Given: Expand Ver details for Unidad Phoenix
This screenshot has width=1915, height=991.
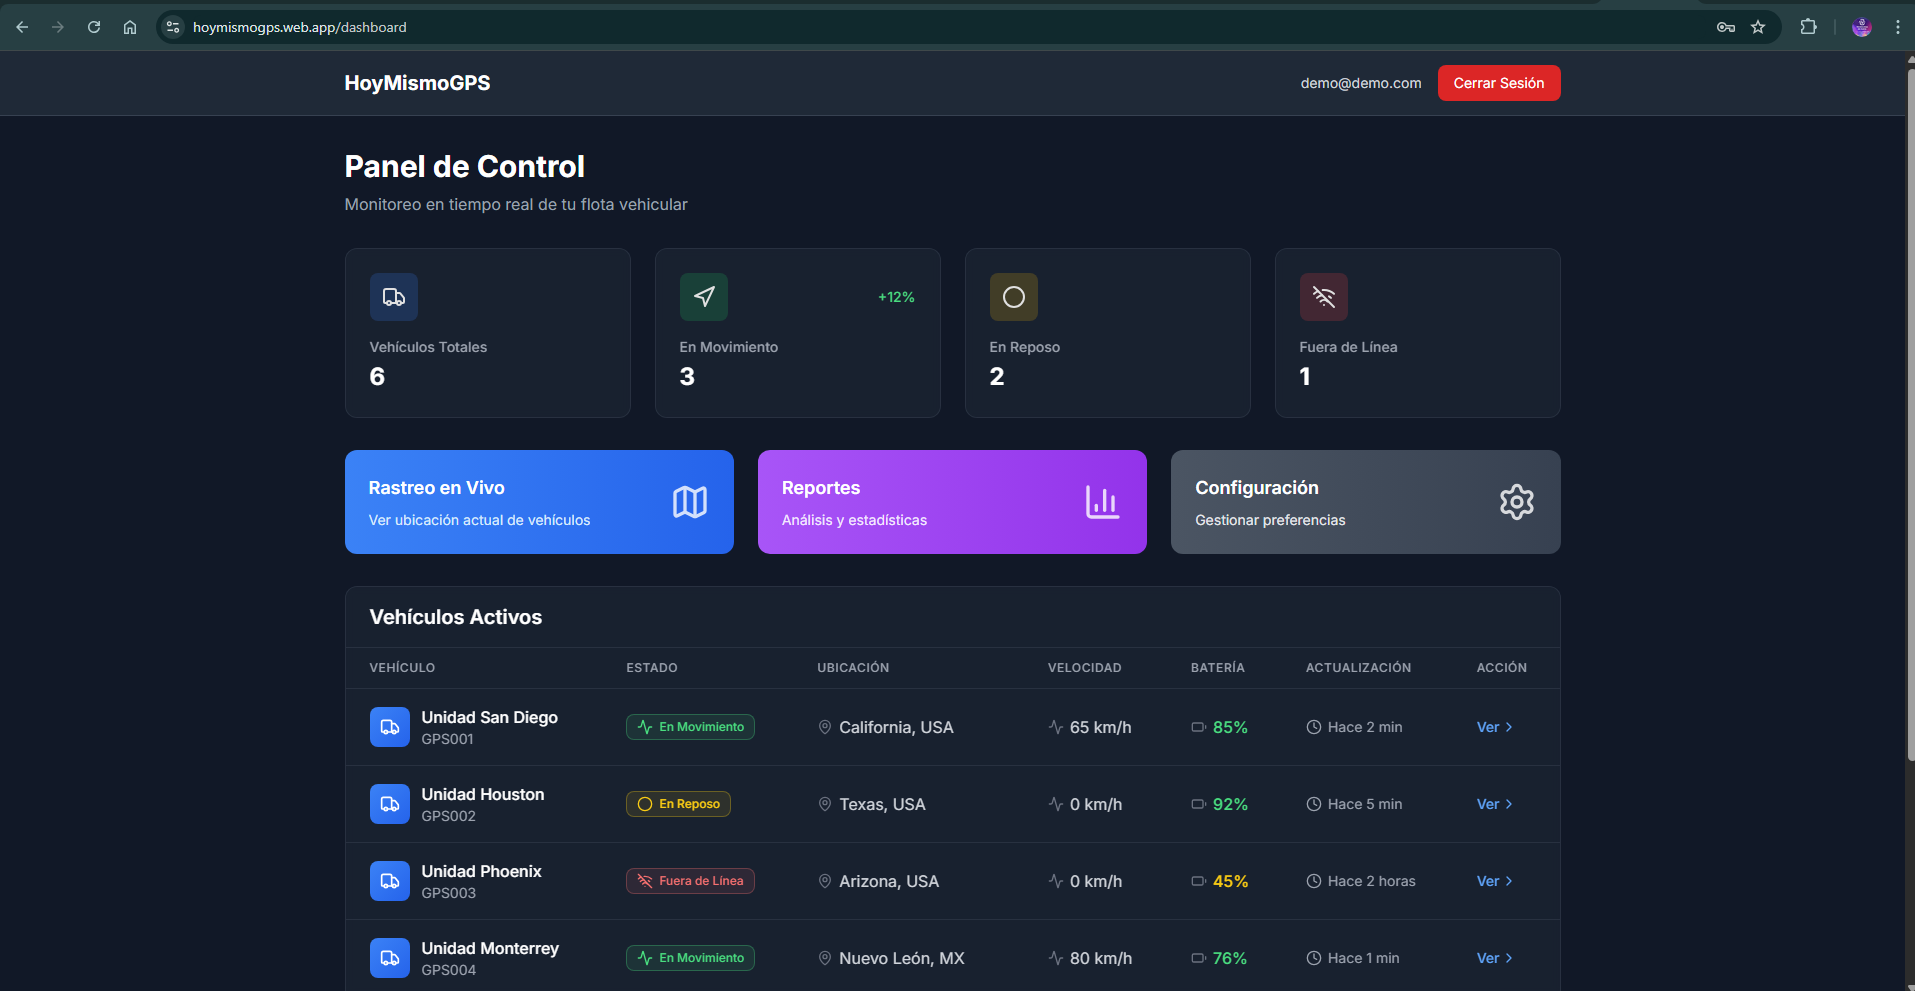Looking at the screenshot, I should coord(1494,881).
